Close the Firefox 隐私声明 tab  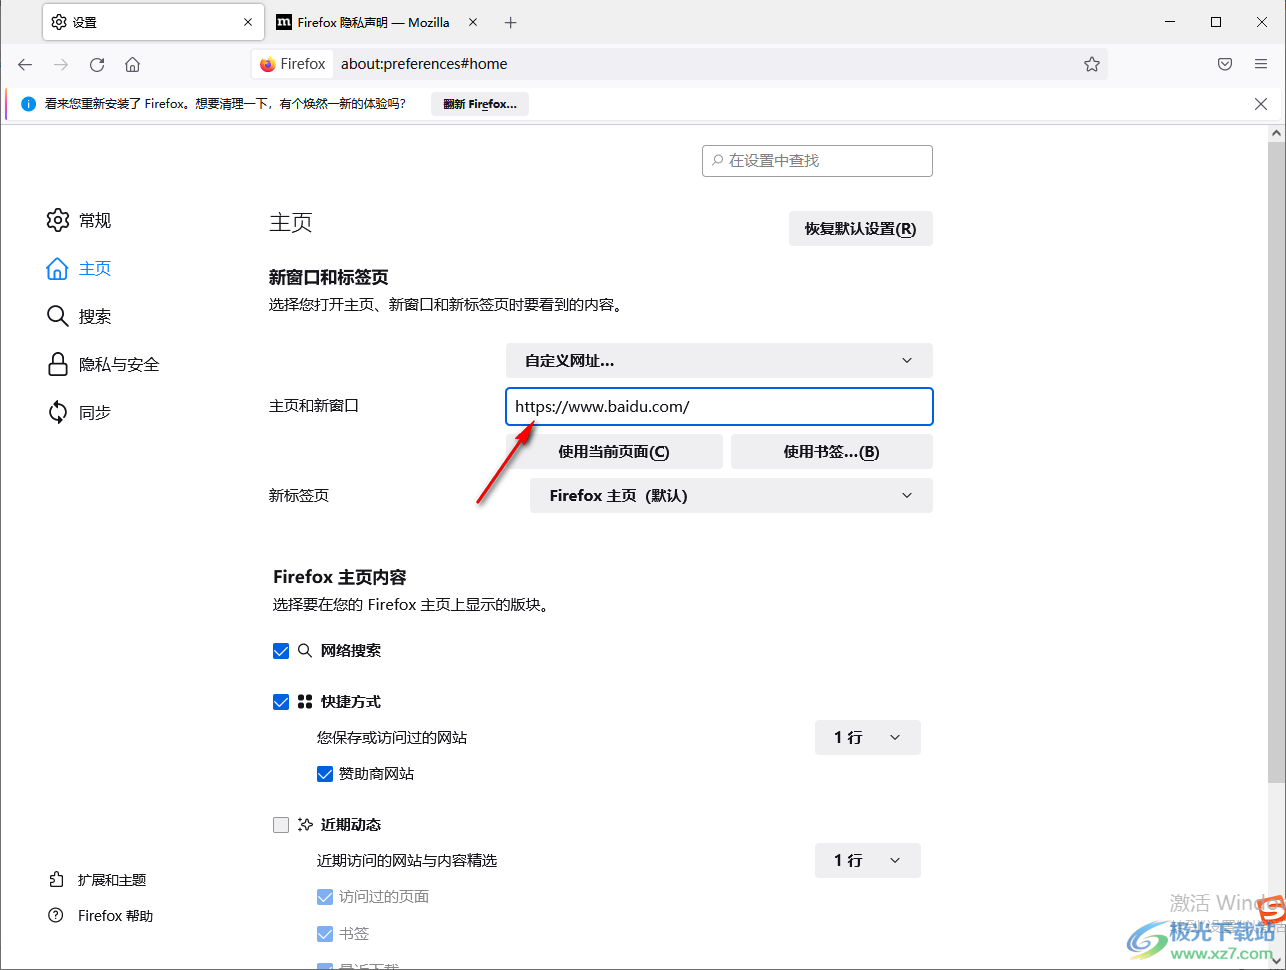click(473, 22)
